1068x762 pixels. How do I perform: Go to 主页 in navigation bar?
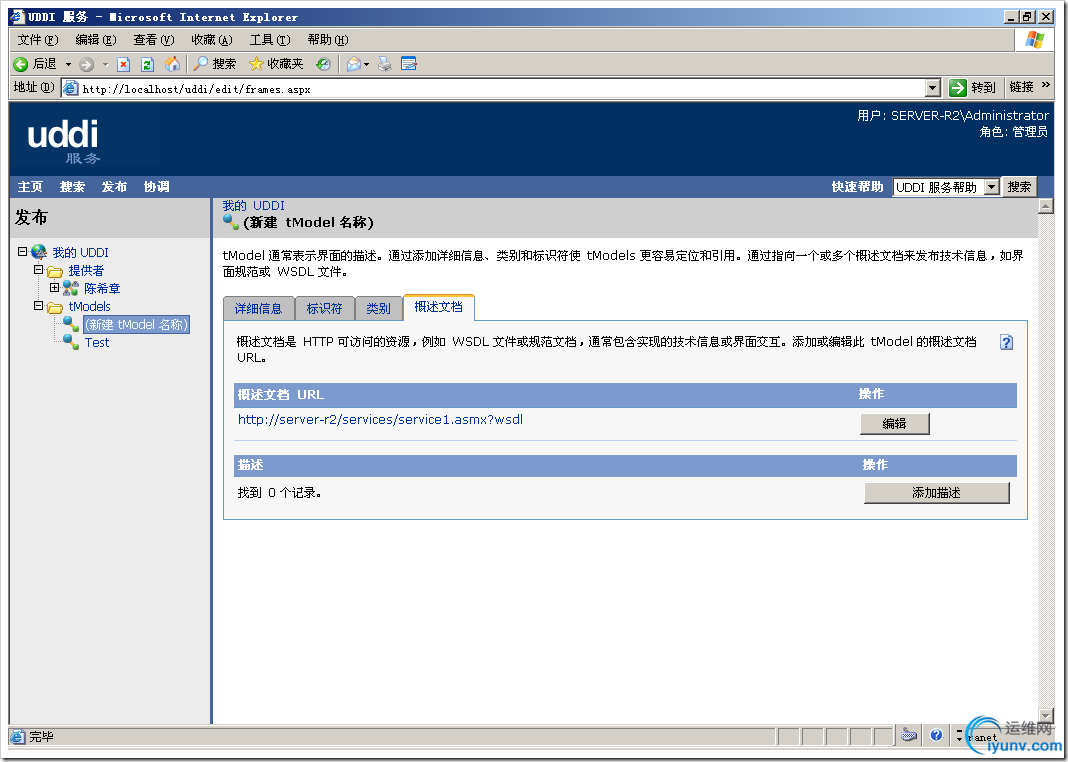point(30,187)
